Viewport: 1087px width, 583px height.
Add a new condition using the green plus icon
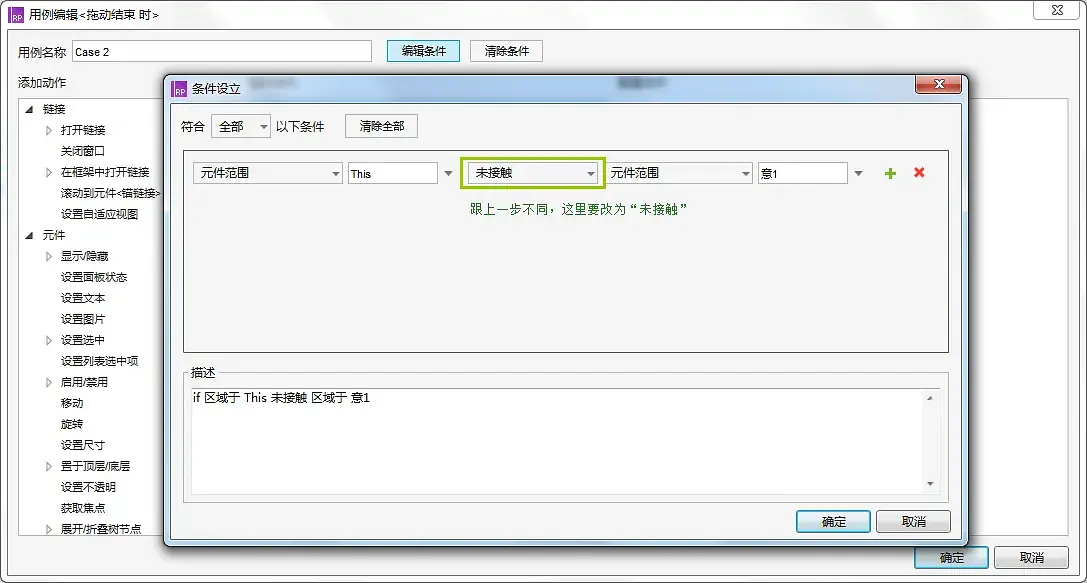(890, 172)
